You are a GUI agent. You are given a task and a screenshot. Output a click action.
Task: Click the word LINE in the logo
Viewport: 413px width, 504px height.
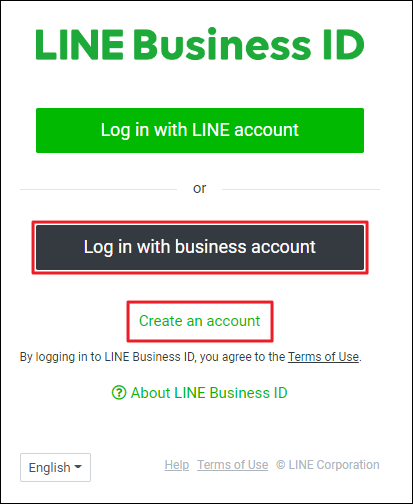point(80,45)
